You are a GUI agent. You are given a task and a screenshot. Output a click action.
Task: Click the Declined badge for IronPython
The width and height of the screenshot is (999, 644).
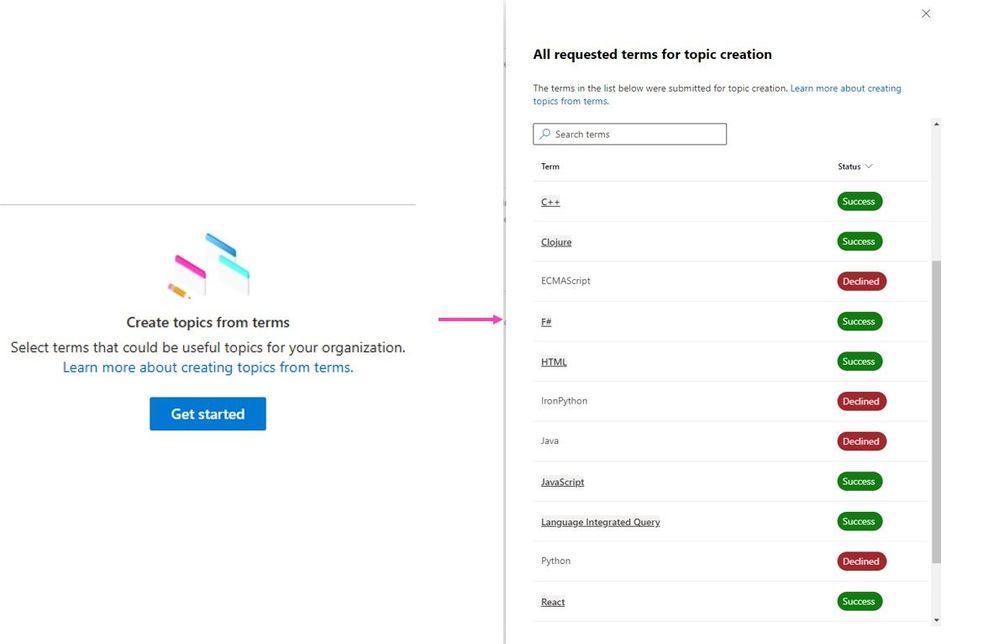click(x=861, y=402)
